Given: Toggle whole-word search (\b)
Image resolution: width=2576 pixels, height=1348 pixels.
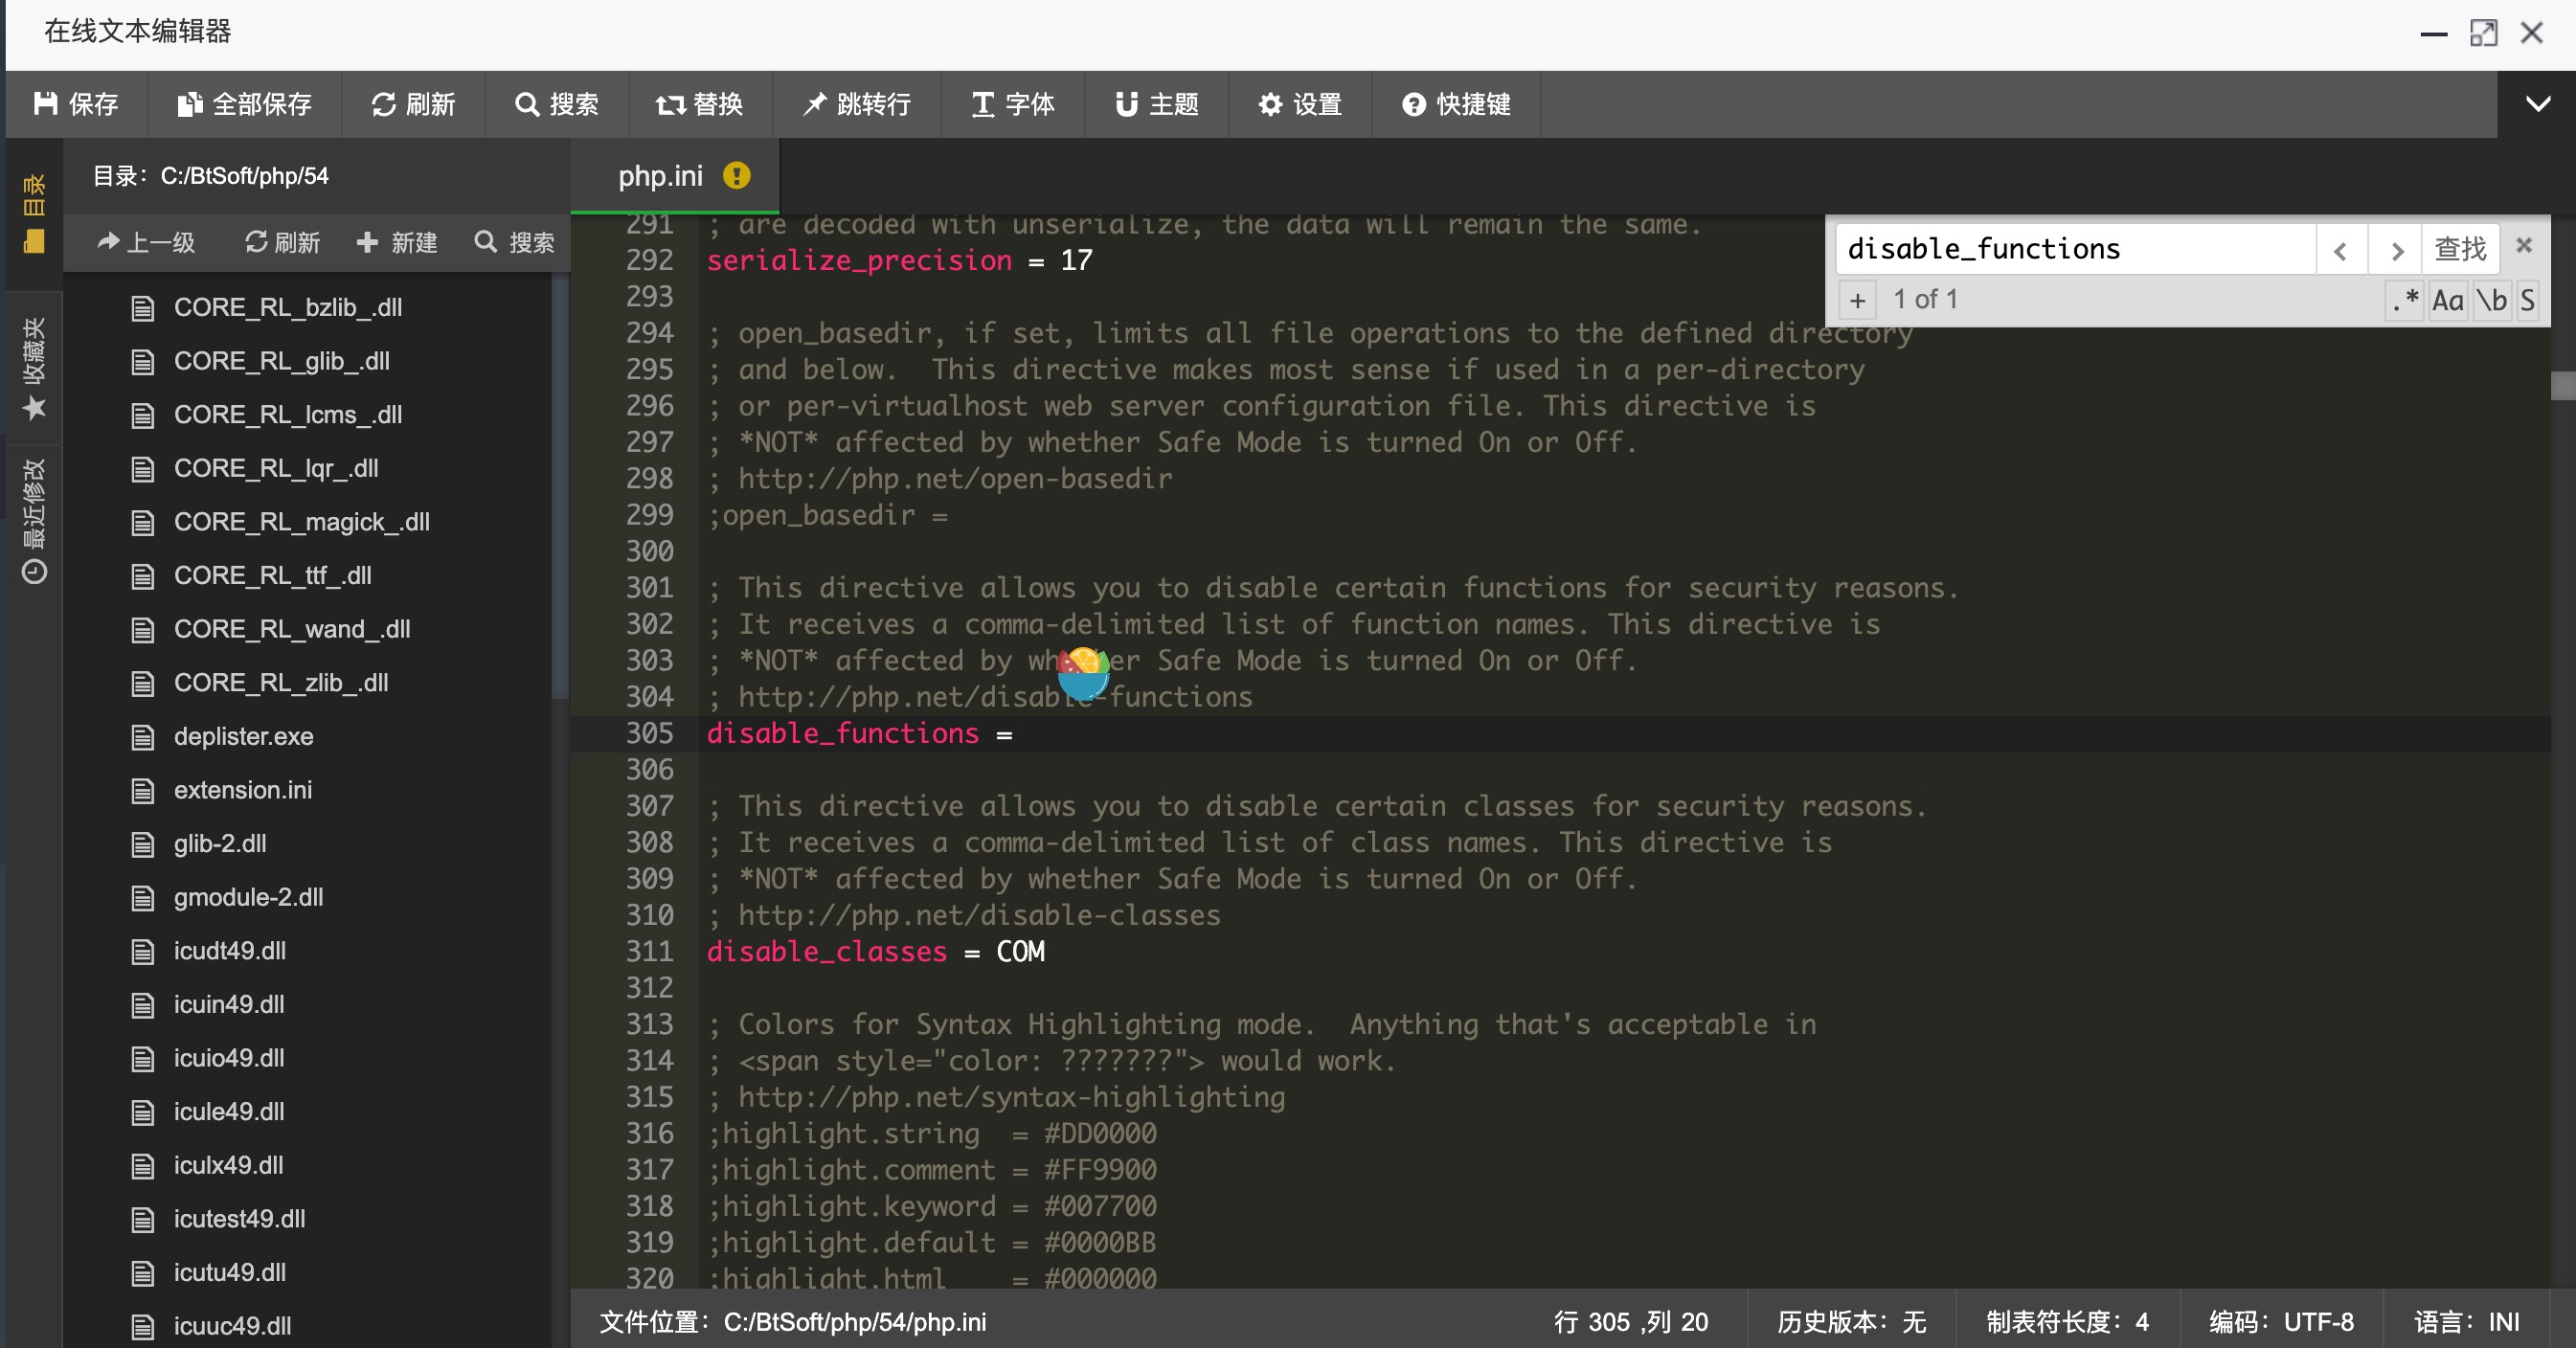Looking at the screenshot, I should pyautogui.click(x=2491, y=300).
